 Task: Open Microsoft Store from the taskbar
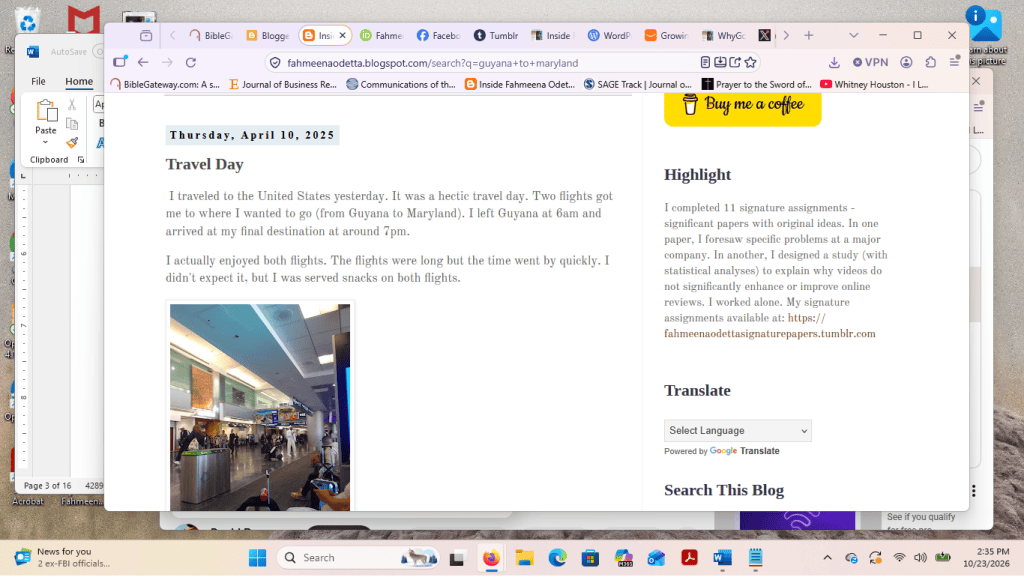[x=590, y=558]
